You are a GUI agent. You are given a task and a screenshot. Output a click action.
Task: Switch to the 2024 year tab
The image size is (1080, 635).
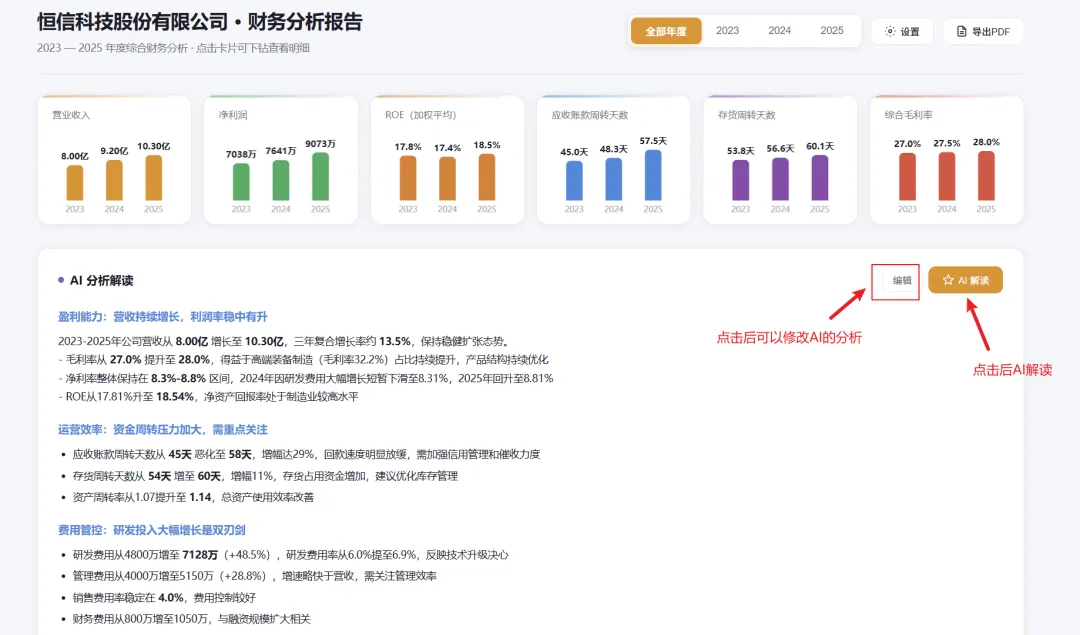pyautogui.click(x=780, y=31)
